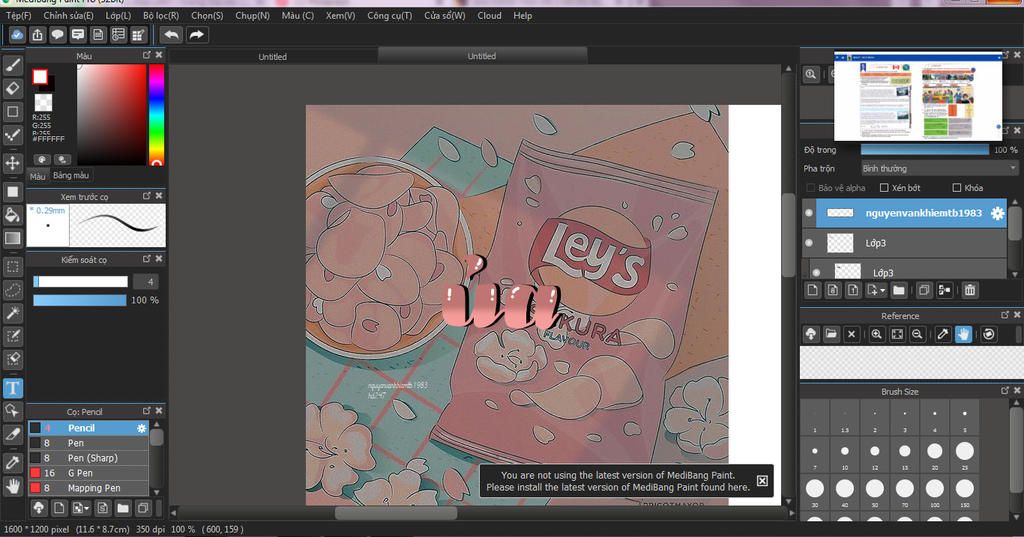Close the Kiểm soát cọ panel
The width and height of the screenshot is (1024, 537).
click(x=159, y=259)
